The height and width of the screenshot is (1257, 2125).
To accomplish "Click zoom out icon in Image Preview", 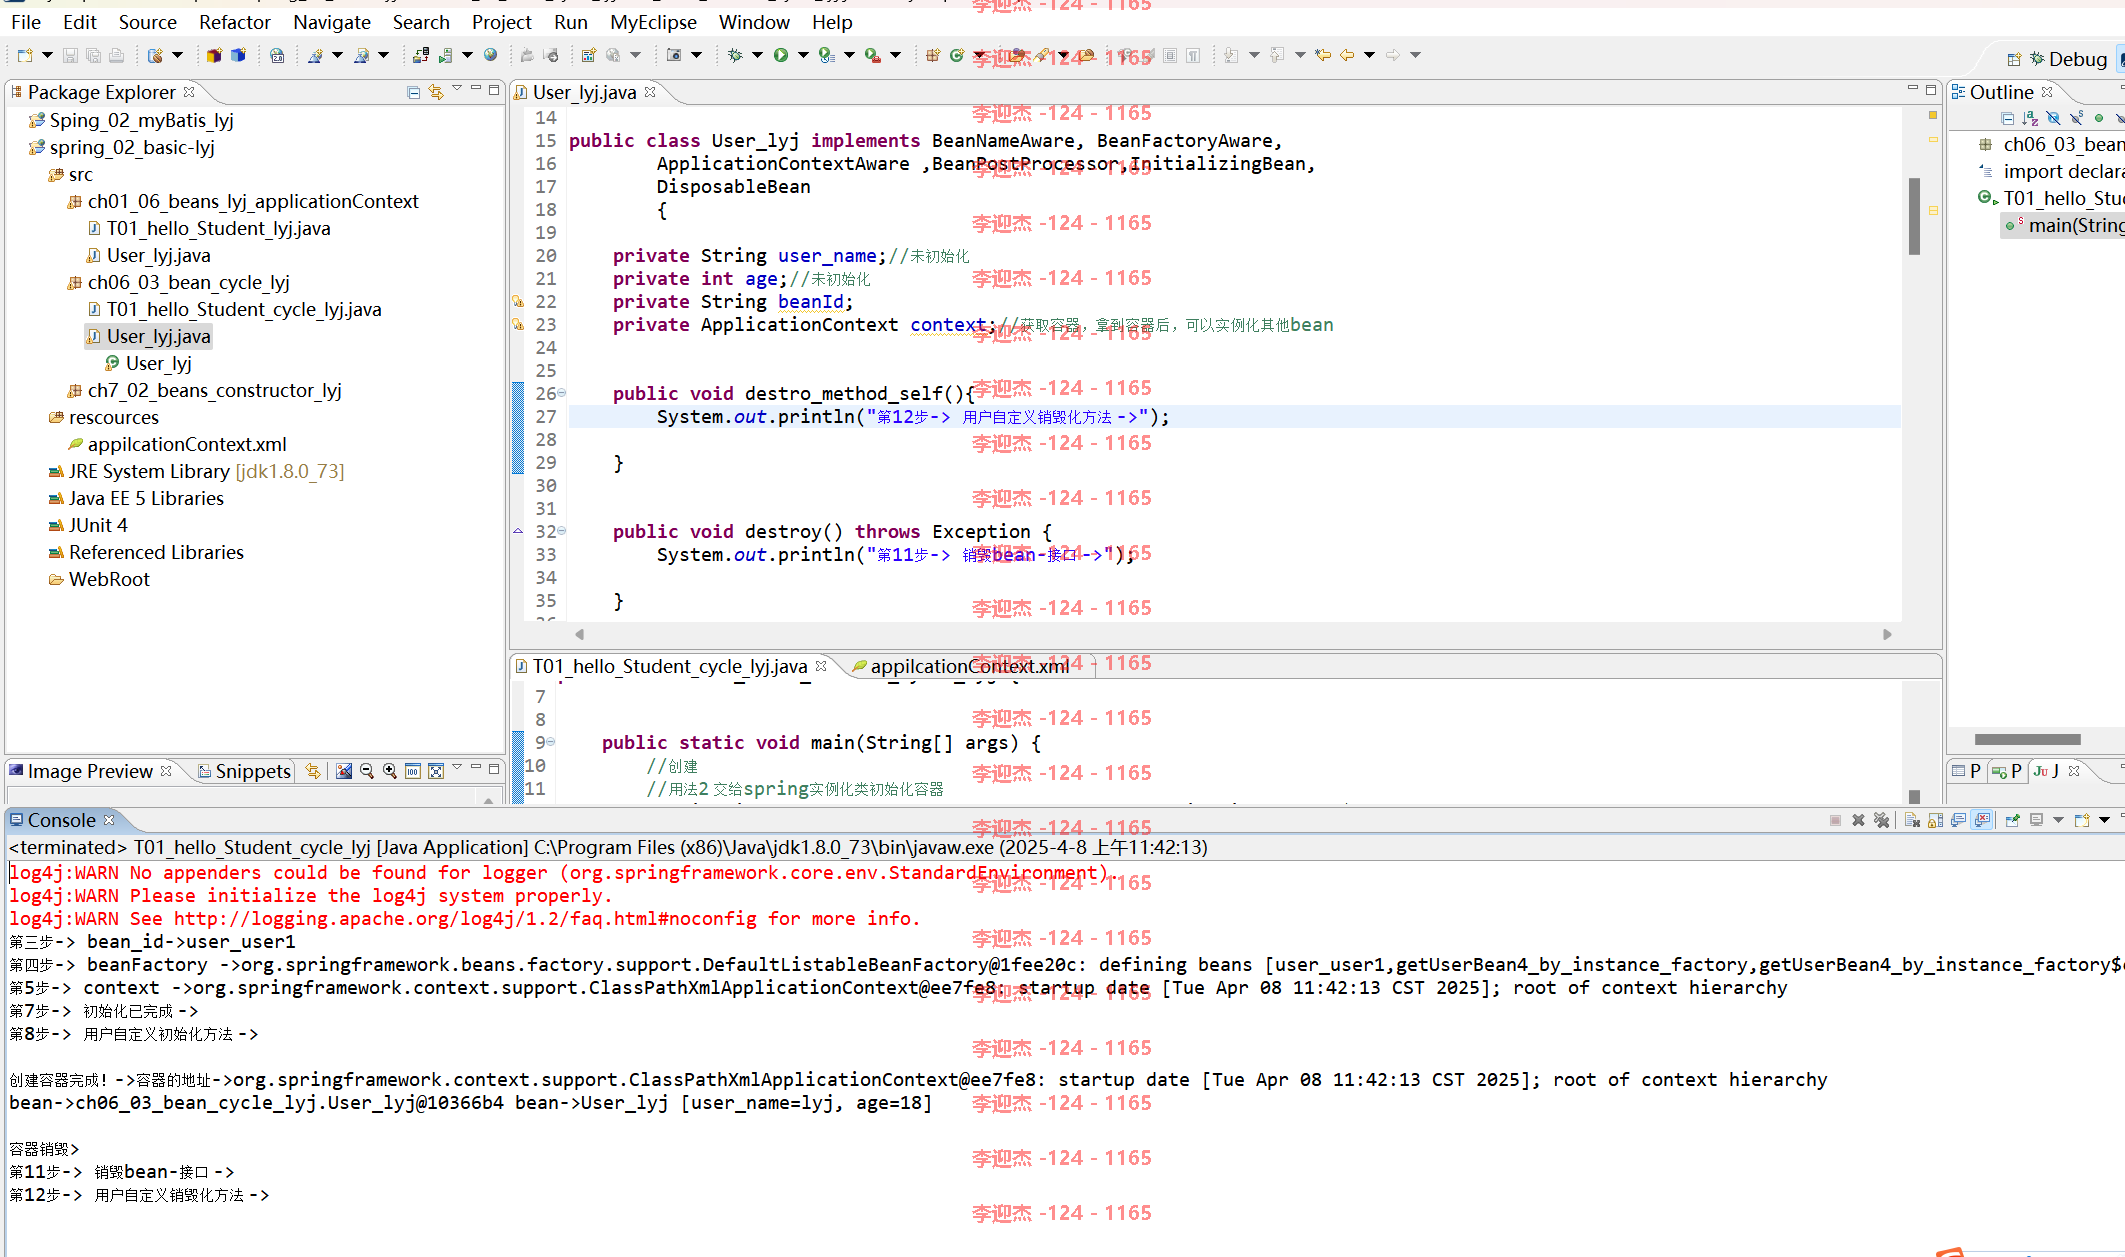I will click(367, 771).
